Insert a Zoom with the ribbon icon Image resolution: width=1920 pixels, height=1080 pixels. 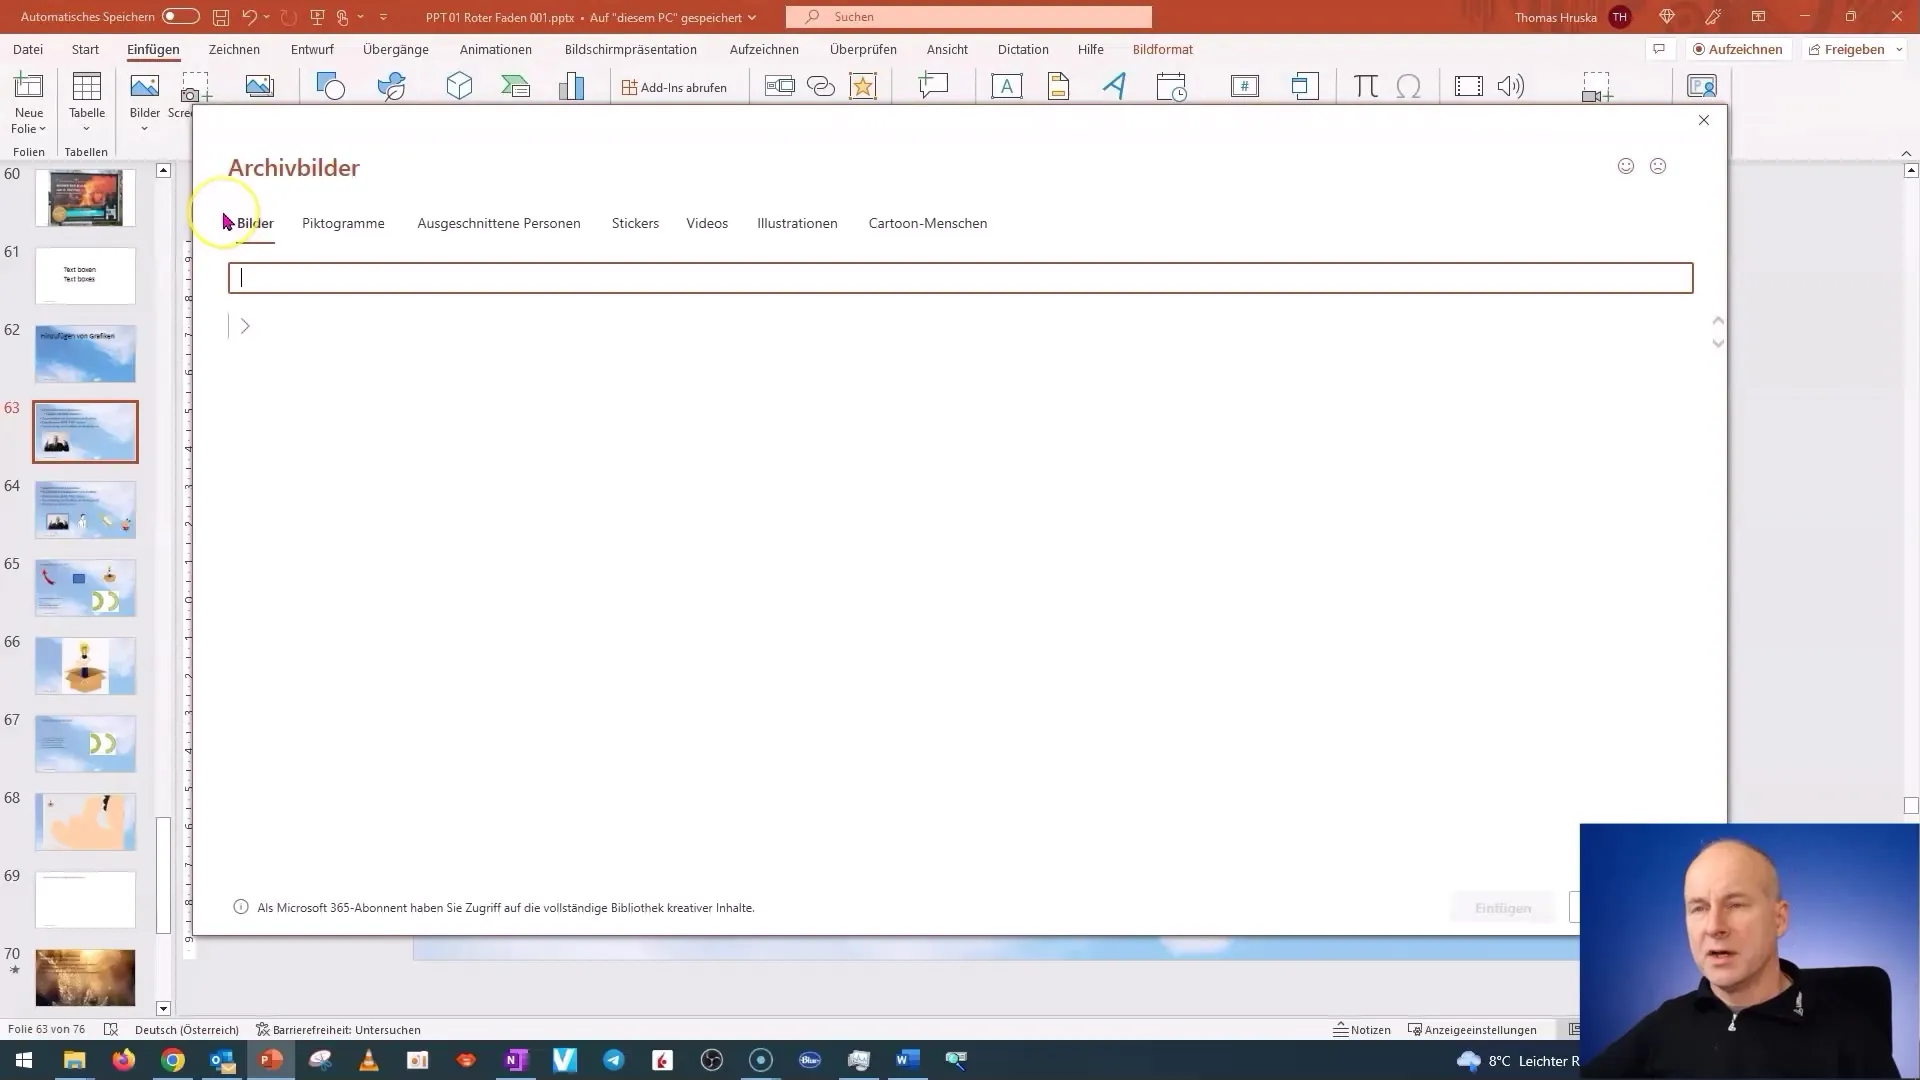(780, 87)
